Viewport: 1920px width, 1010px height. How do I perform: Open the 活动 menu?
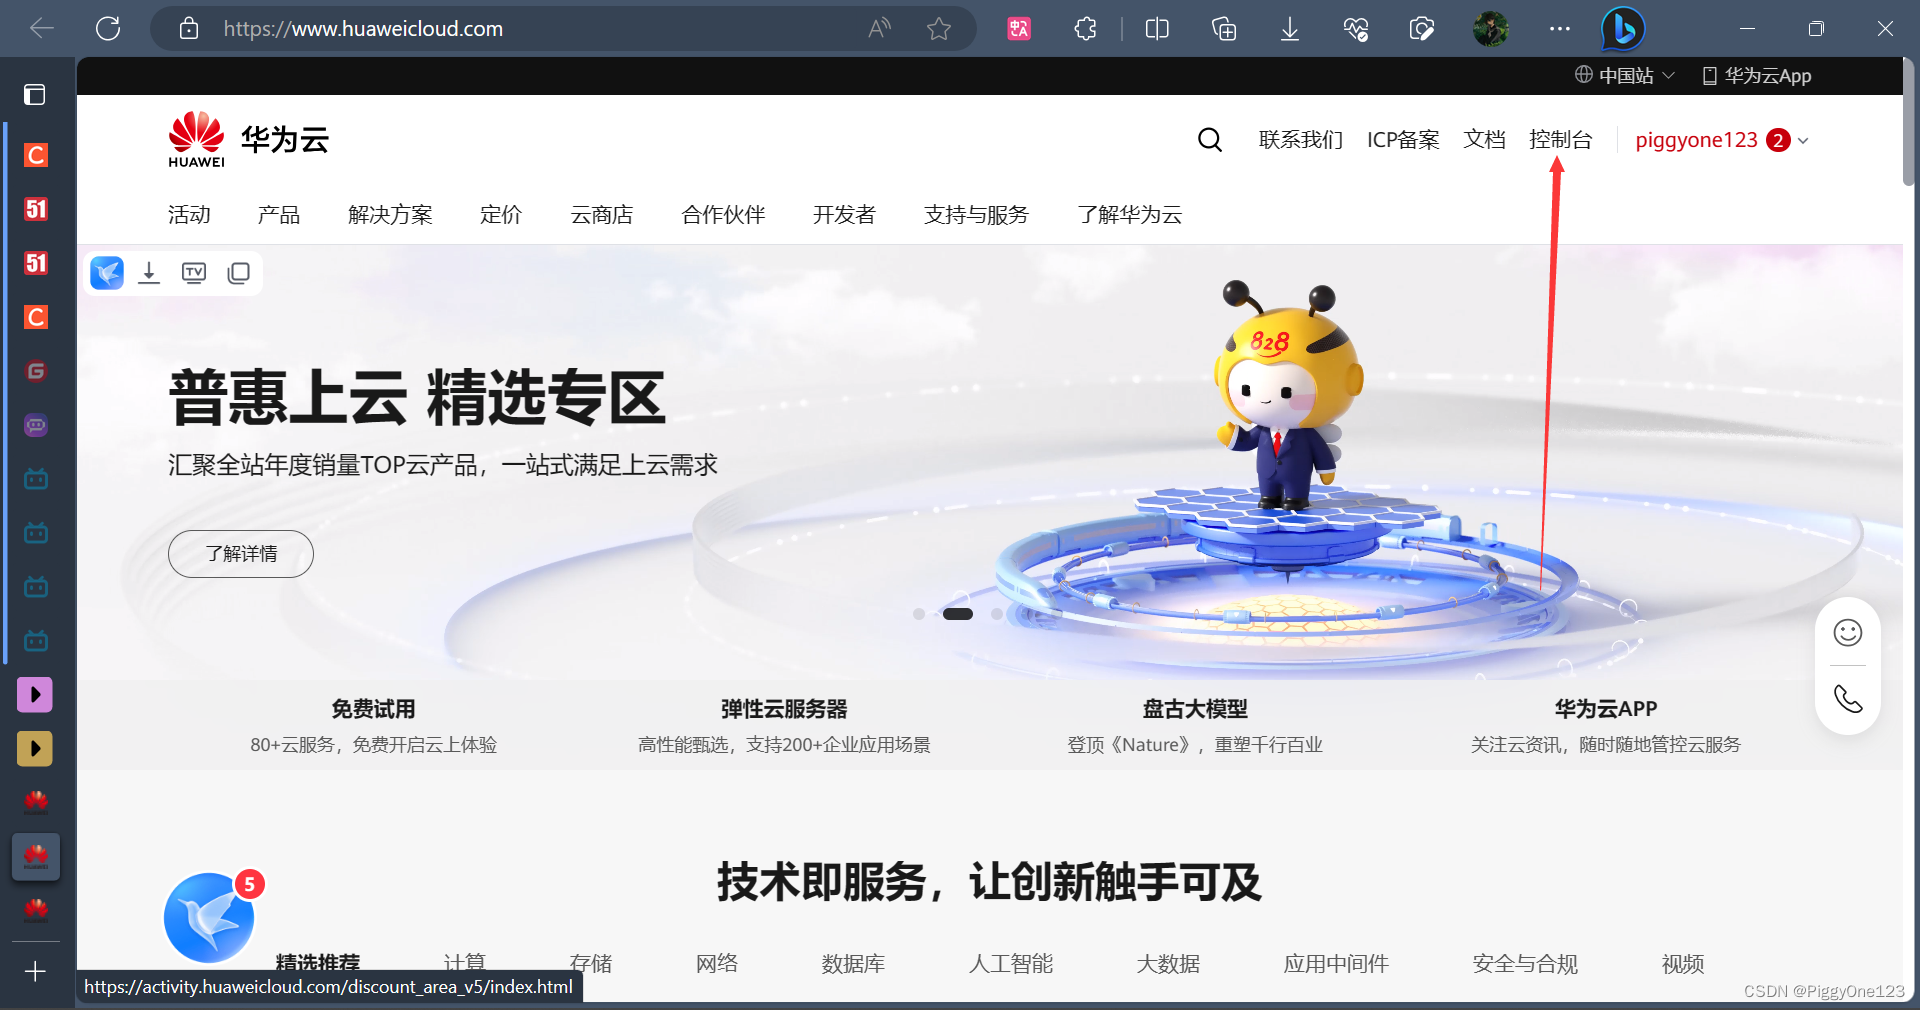coord(189,215)
